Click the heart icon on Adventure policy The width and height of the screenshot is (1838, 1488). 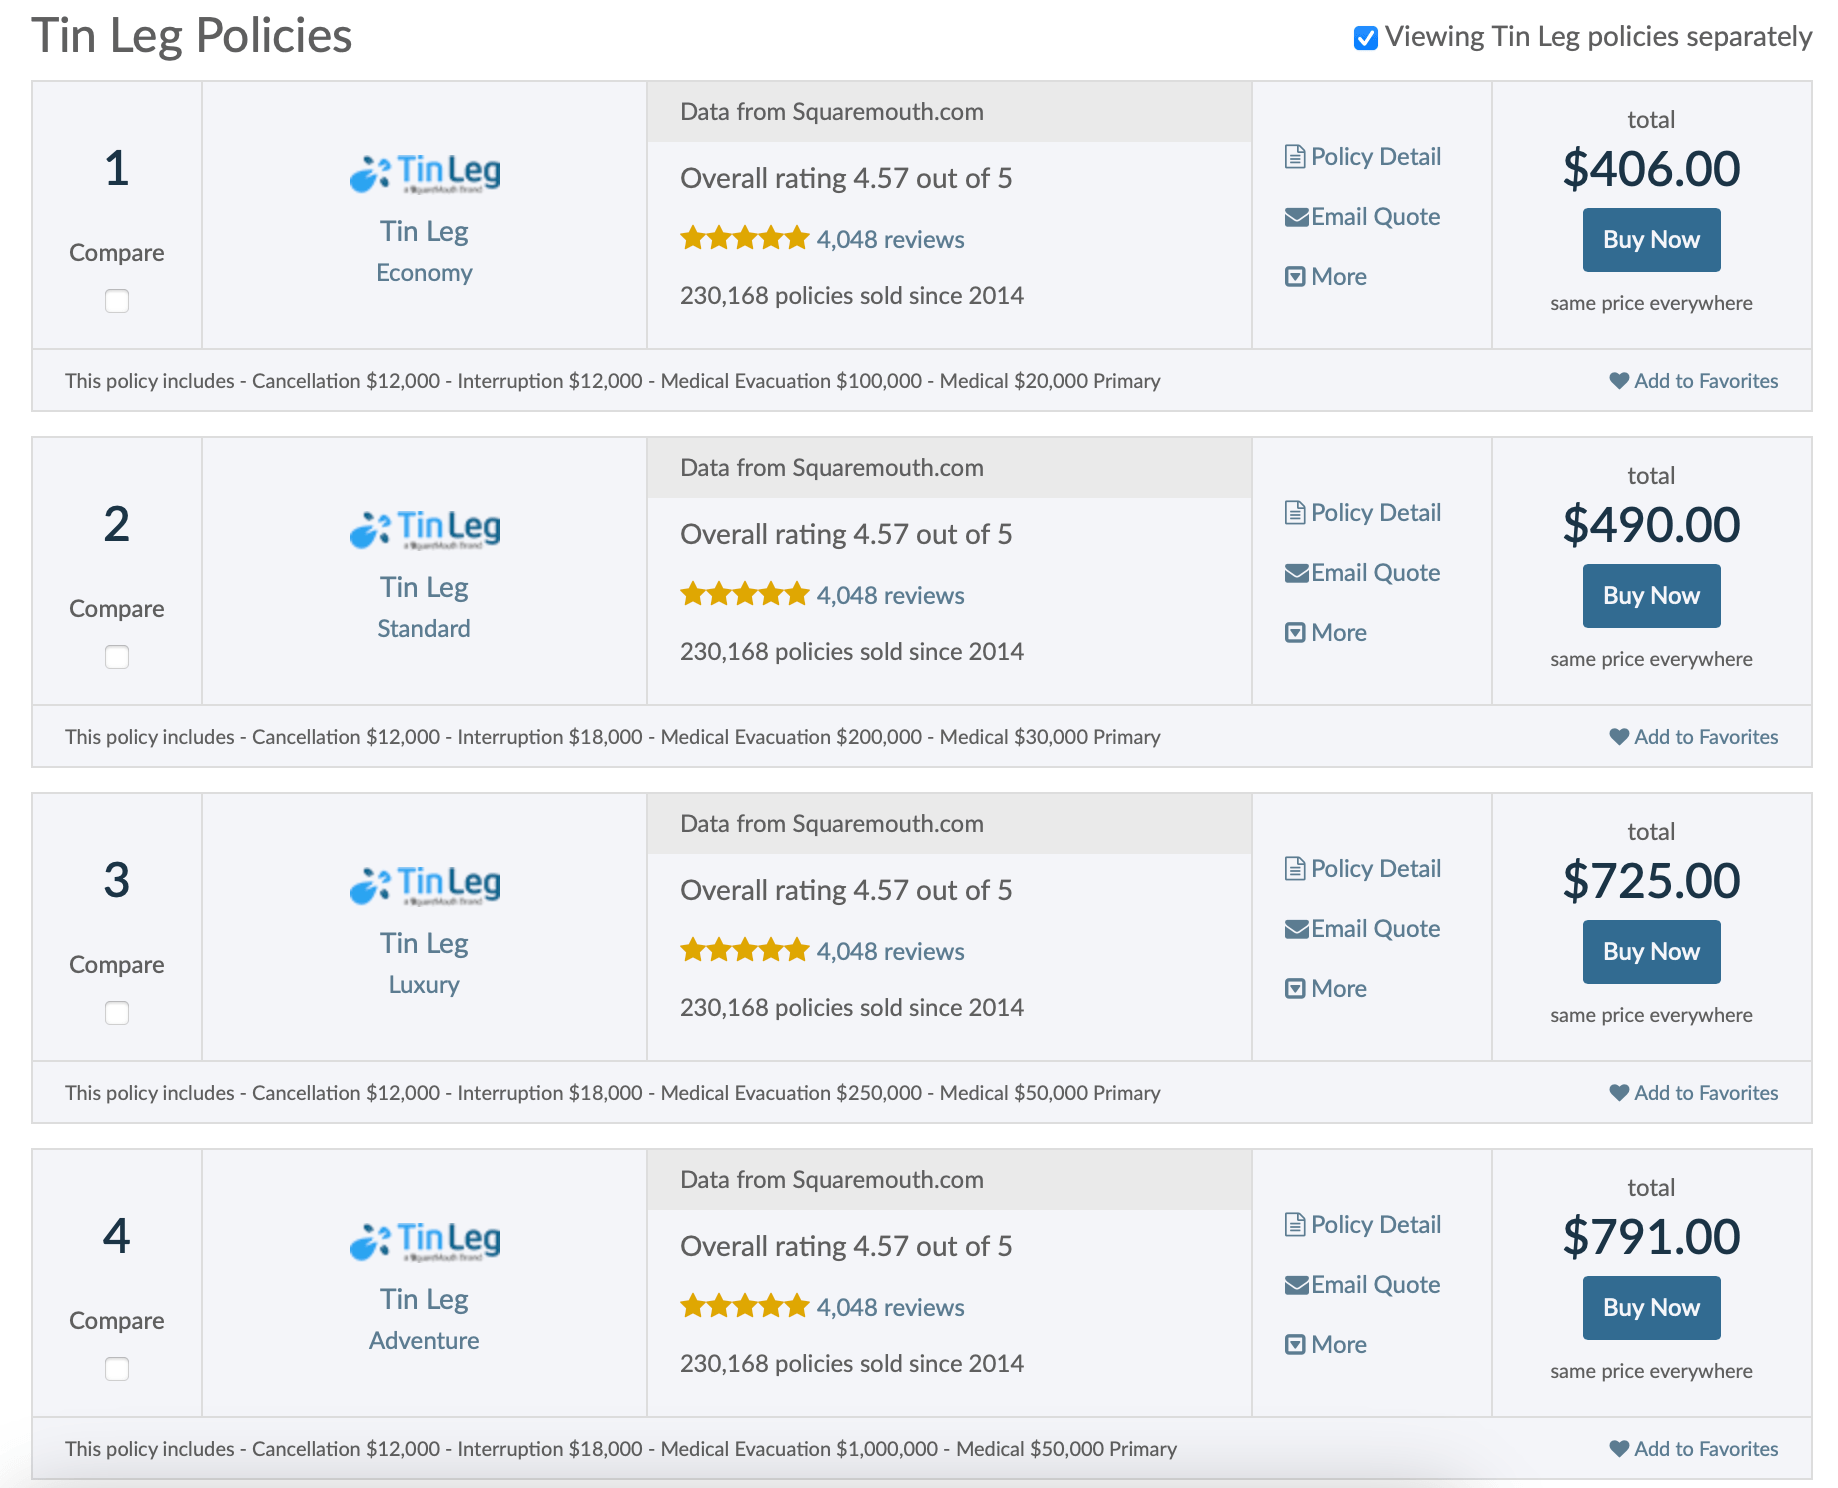click(x=1619, y=1449)
